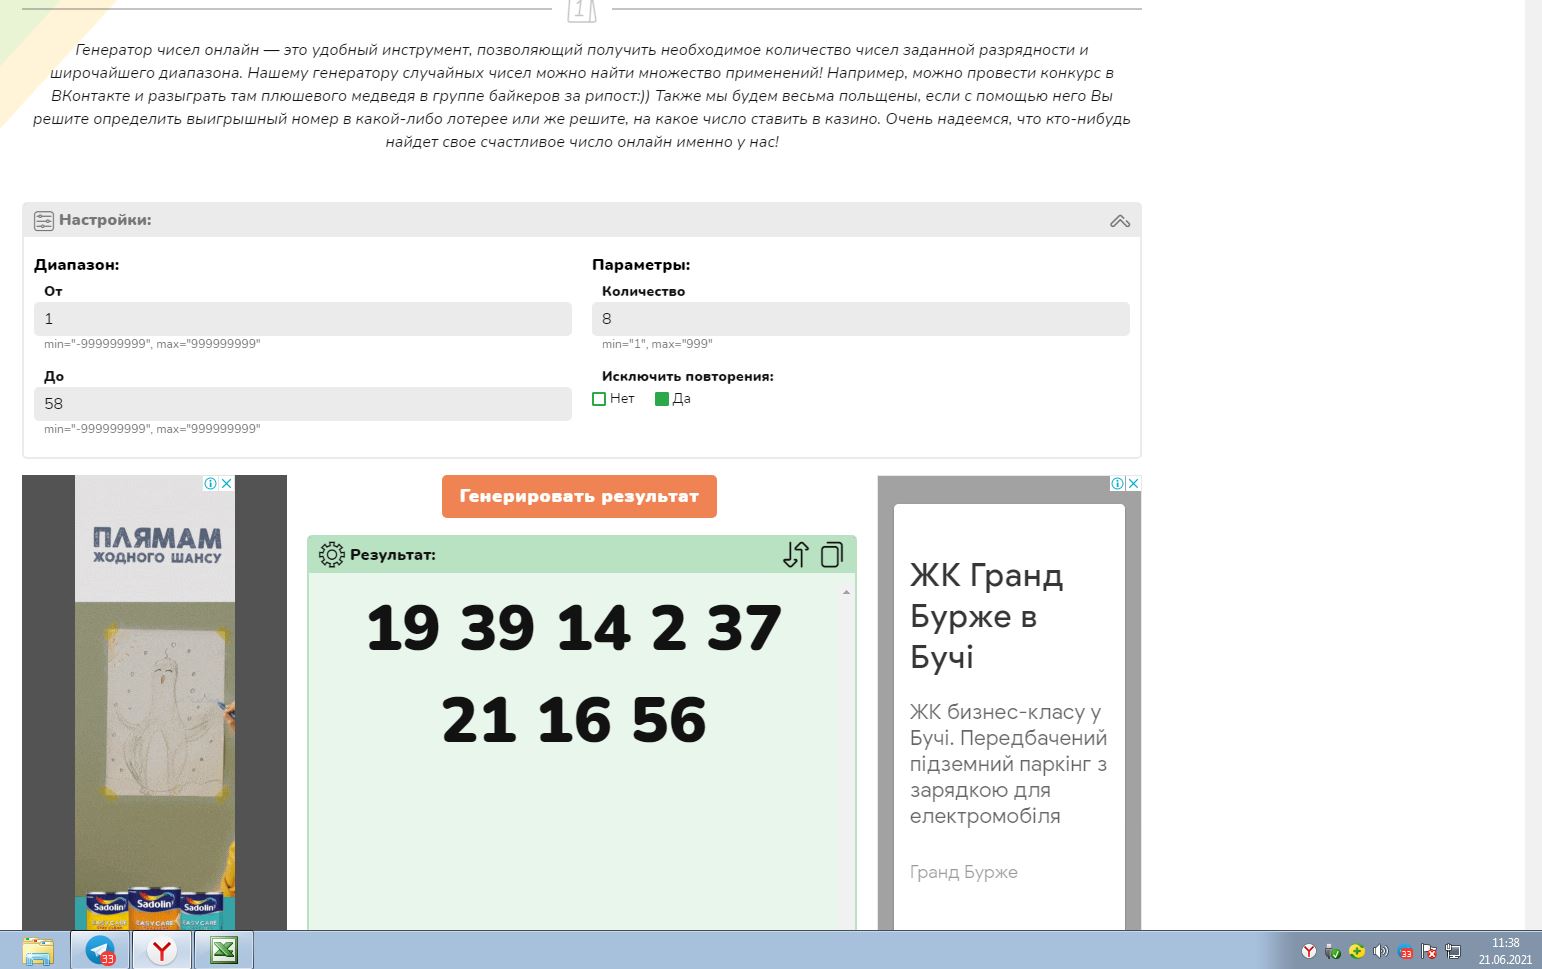
Task: Click the Генерировать результат button
Action: 579,496
